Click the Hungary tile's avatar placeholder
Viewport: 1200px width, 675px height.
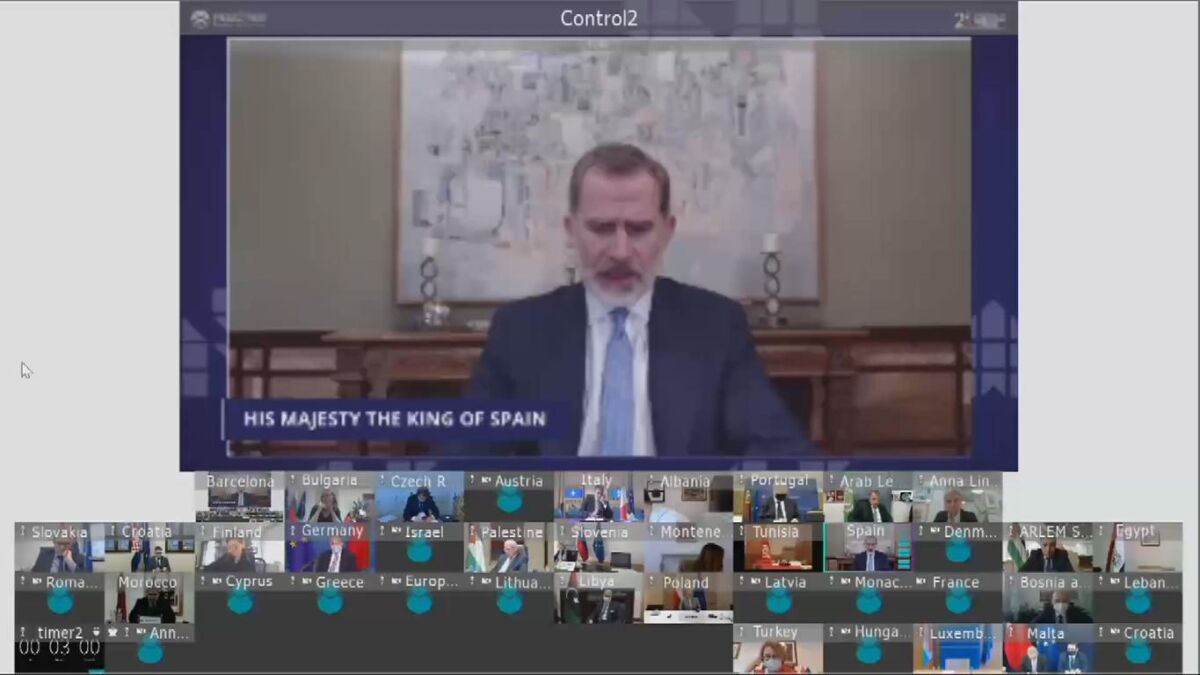(x=868, y=651)
